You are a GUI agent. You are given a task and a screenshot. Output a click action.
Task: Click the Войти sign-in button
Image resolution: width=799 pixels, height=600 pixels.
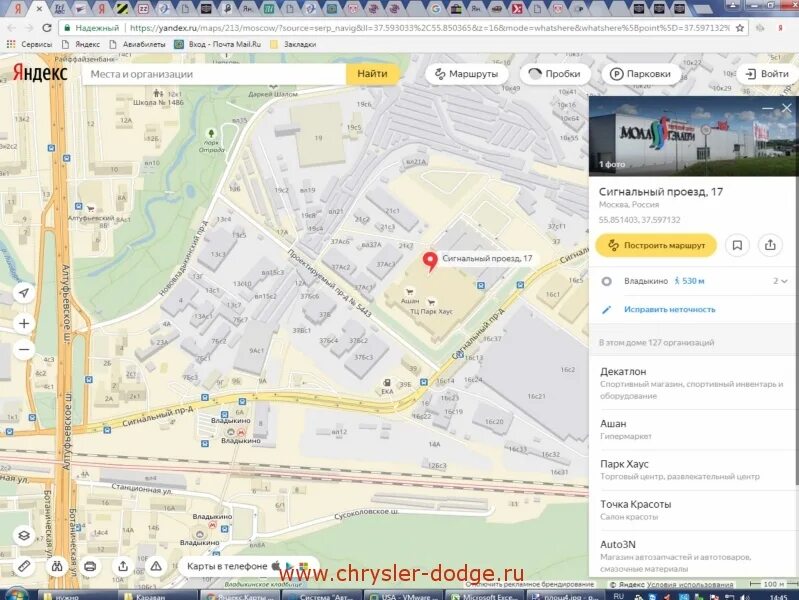click(x=767, y=74)
